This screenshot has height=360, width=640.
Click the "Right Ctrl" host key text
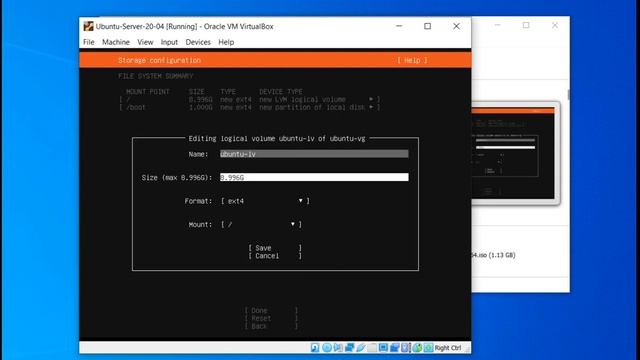[448, 348]
